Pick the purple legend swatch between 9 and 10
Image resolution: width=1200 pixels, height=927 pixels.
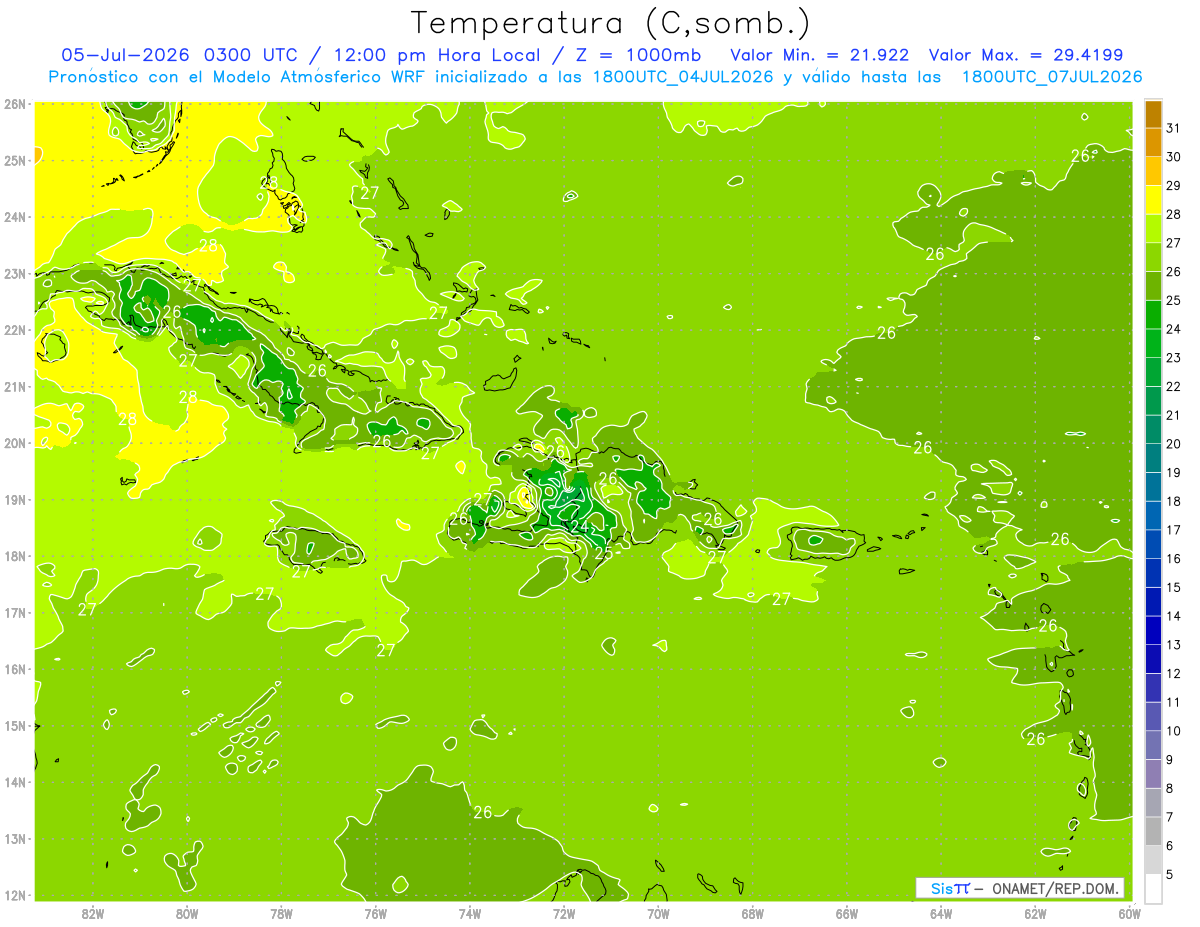1153,744
